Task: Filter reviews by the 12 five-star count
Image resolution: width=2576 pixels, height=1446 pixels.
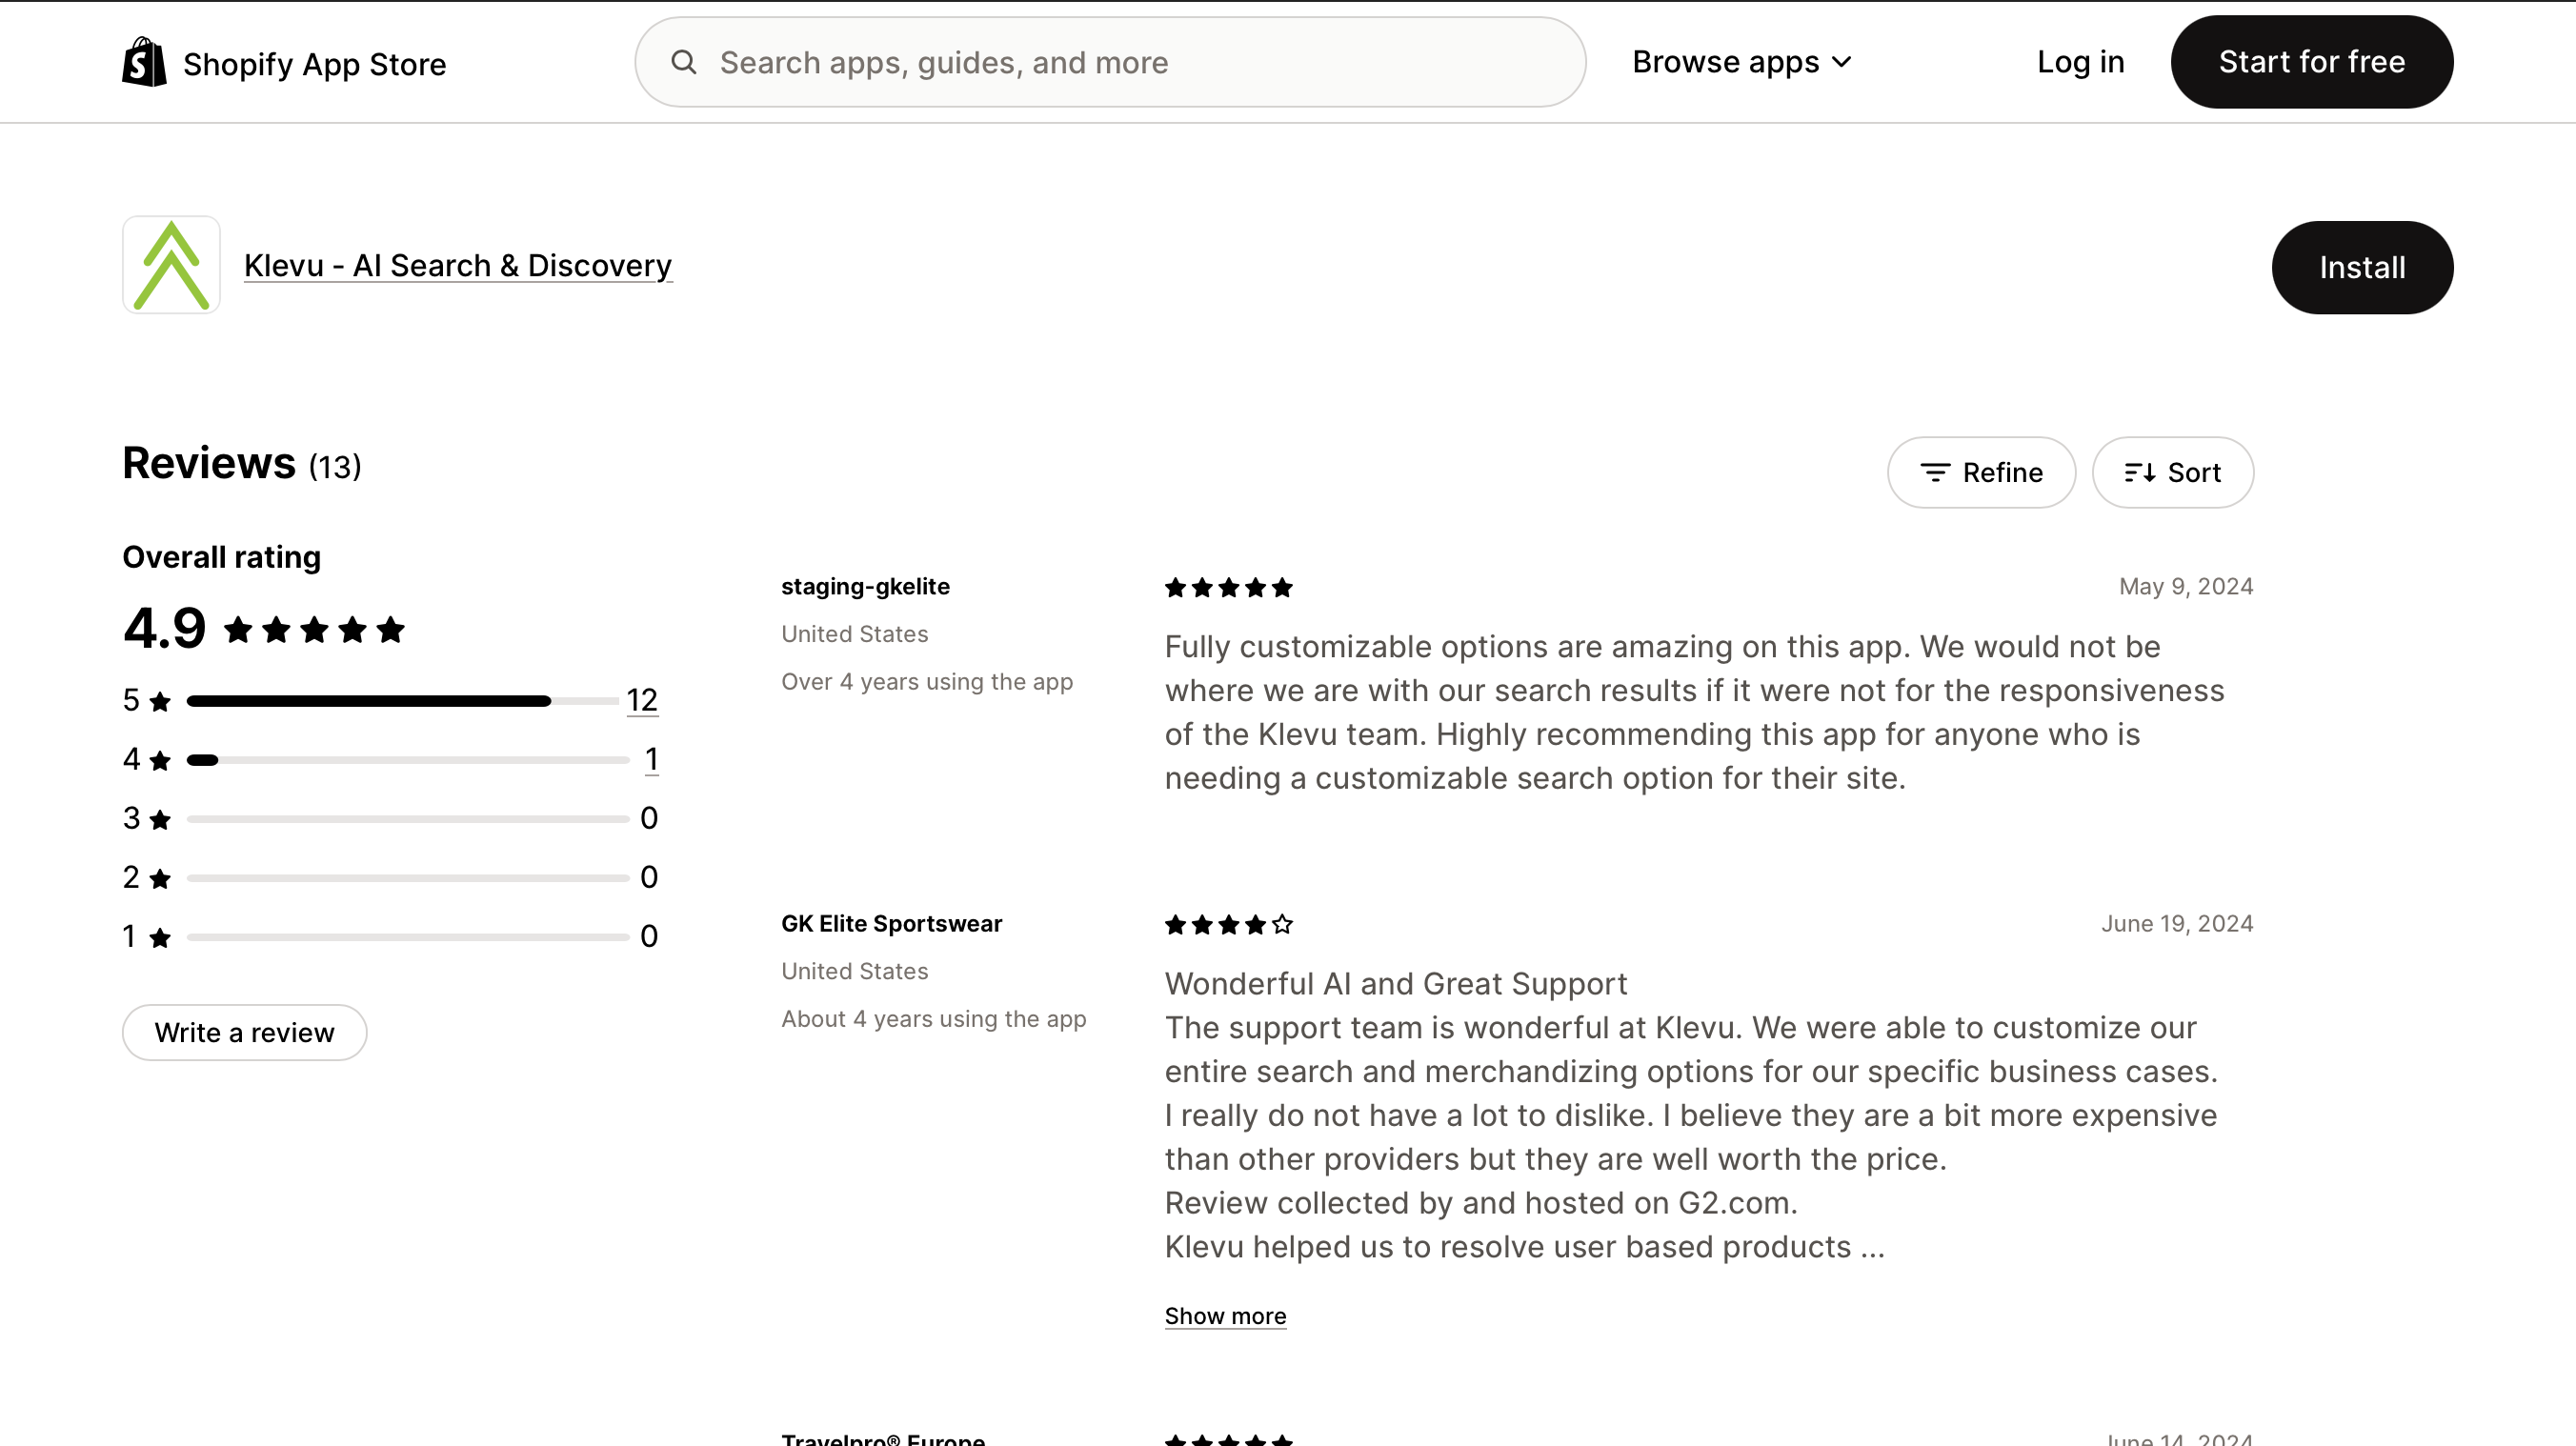Action: point(642,700)
